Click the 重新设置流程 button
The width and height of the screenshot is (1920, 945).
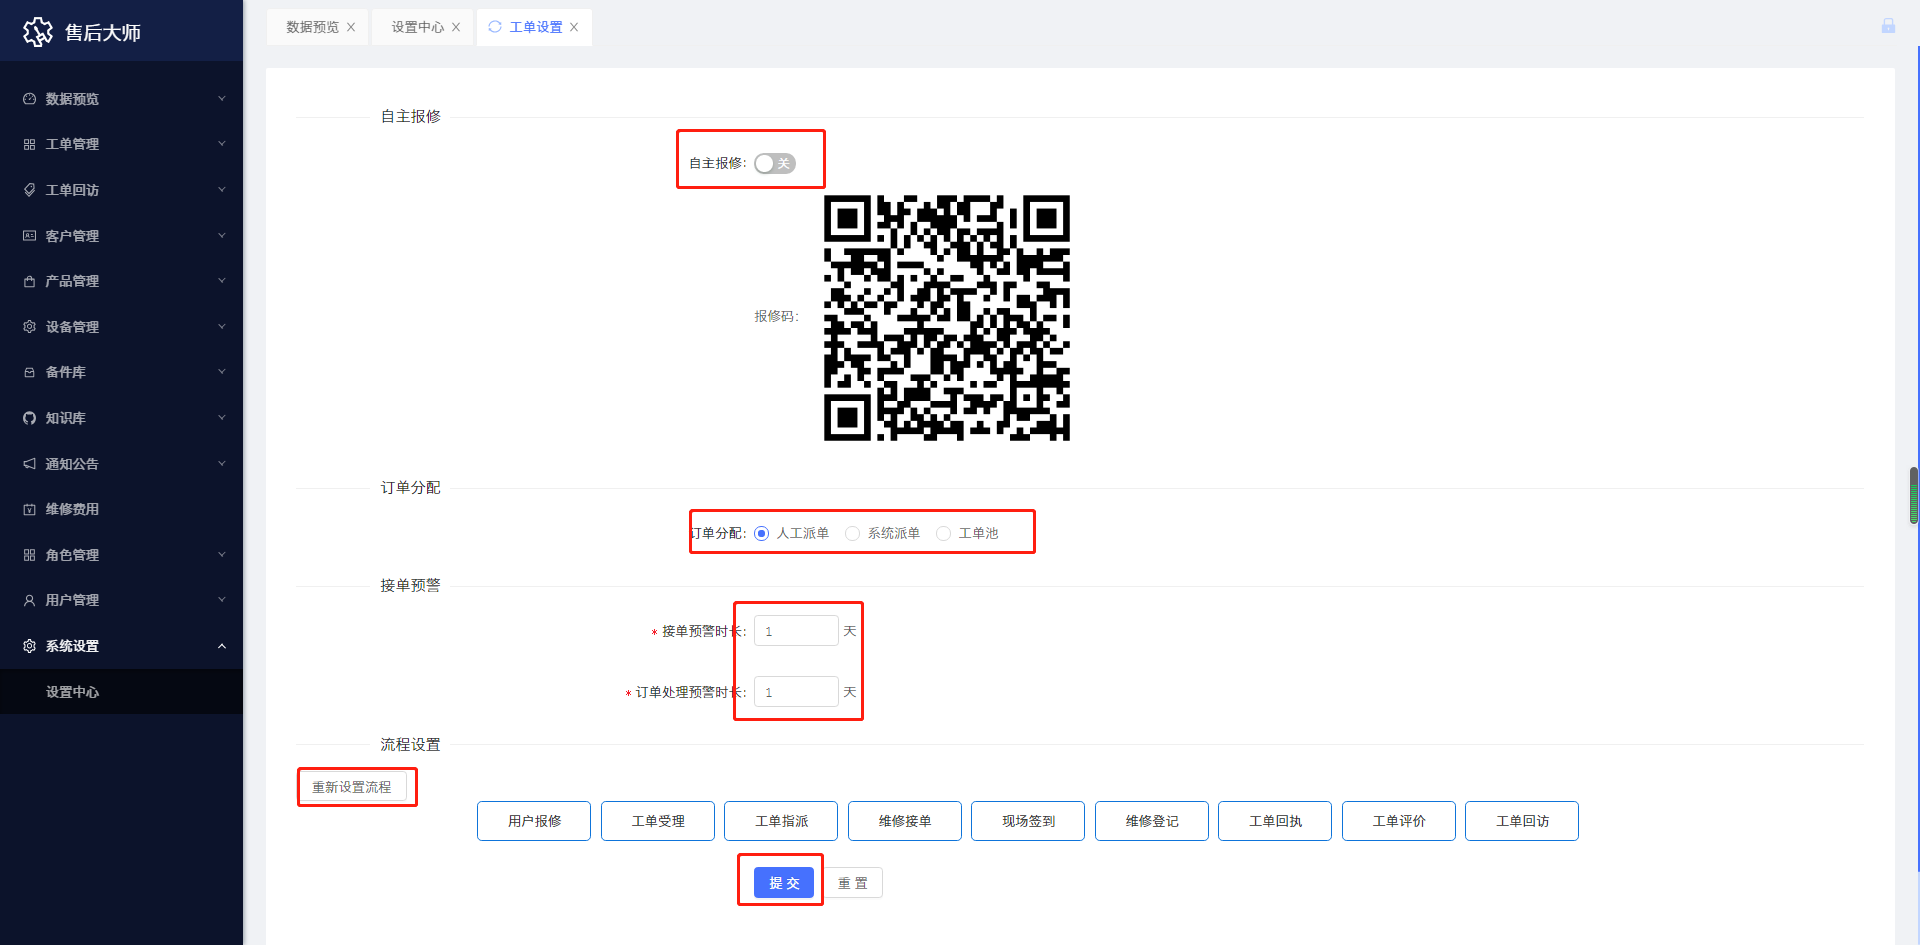[352, 787]
